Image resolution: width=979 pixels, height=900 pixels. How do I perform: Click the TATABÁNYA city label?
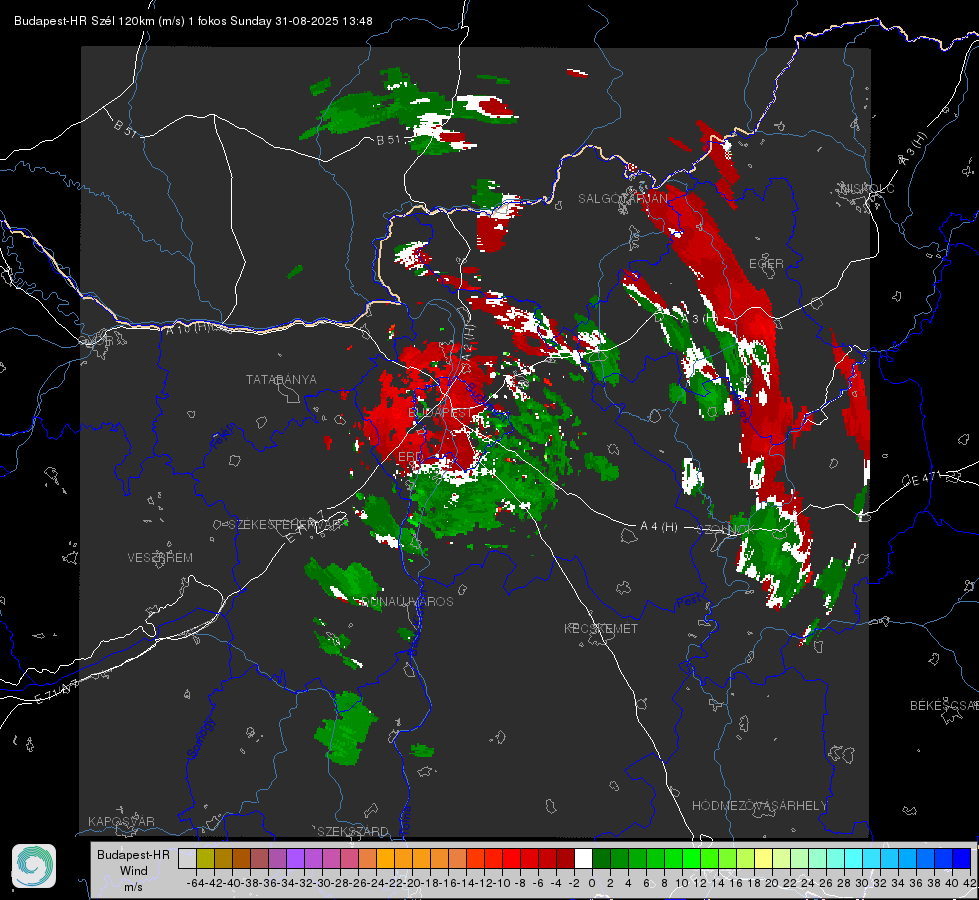tap(281, 379)
